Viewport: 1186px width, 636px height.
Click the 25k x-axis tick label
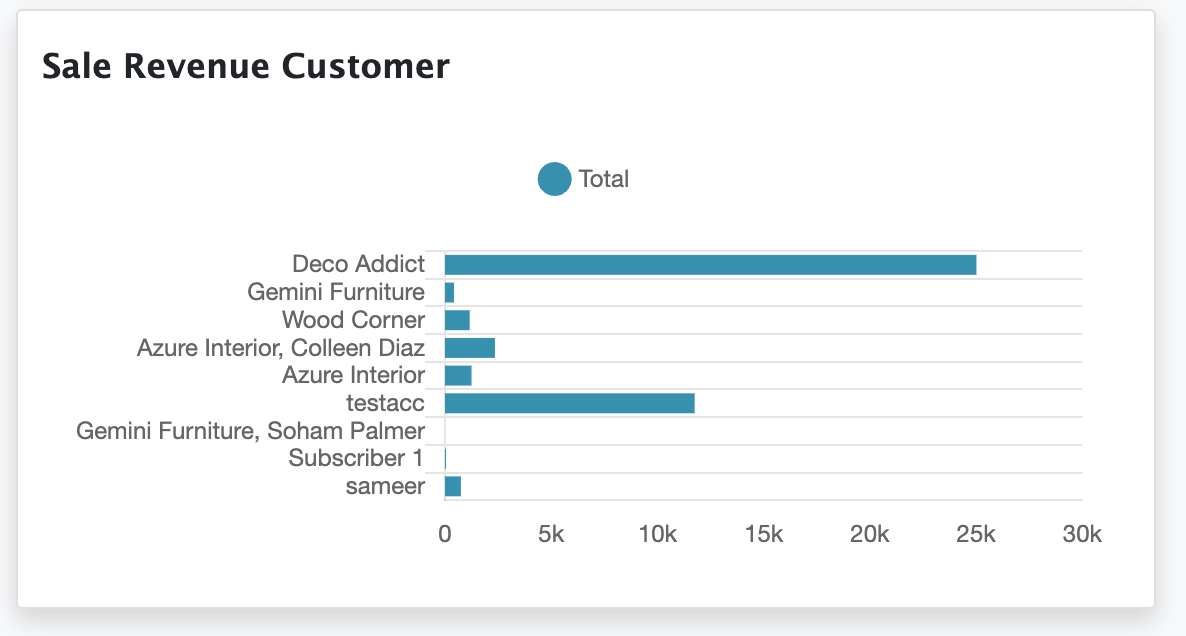(x=975, y=534)
